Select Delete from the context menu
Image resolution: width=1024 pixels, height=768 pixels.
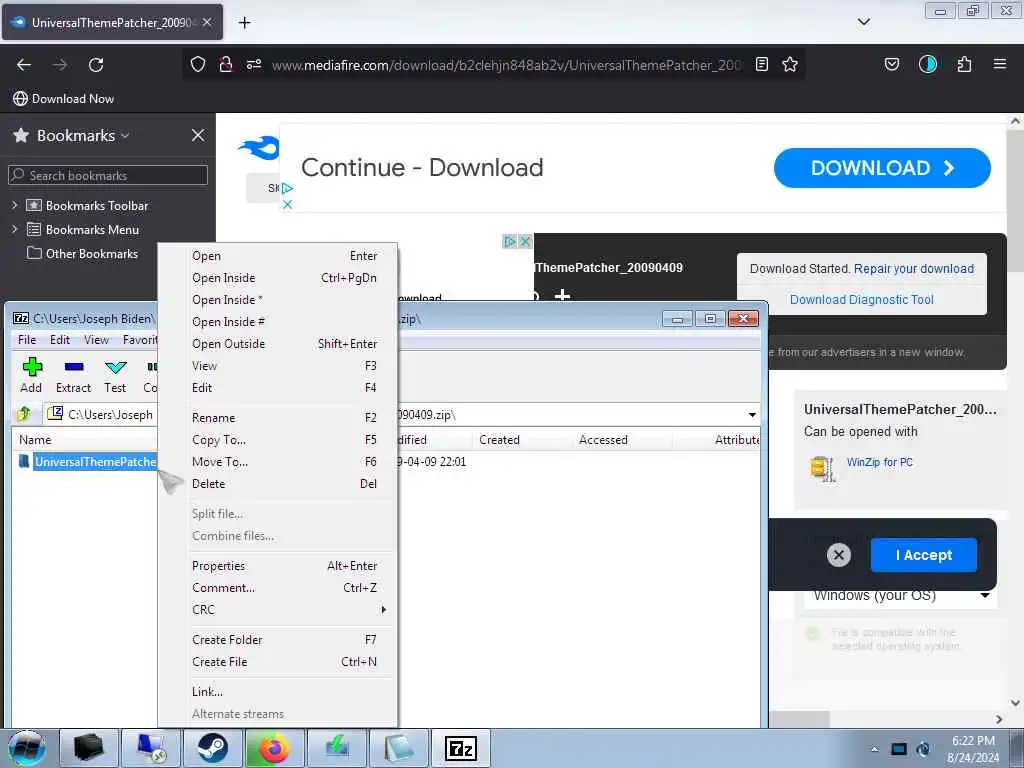pyautogui.click(x=278, y=484)
